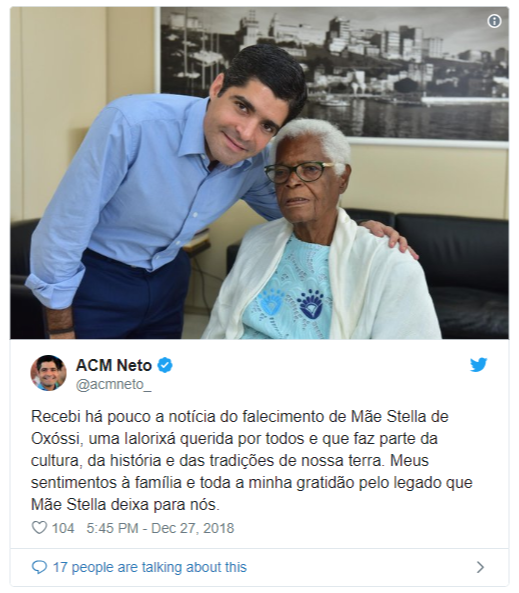The width and height of the screenshot is (519, 593).
Task: Click the blue verified badge
Action: pos(165,365)
